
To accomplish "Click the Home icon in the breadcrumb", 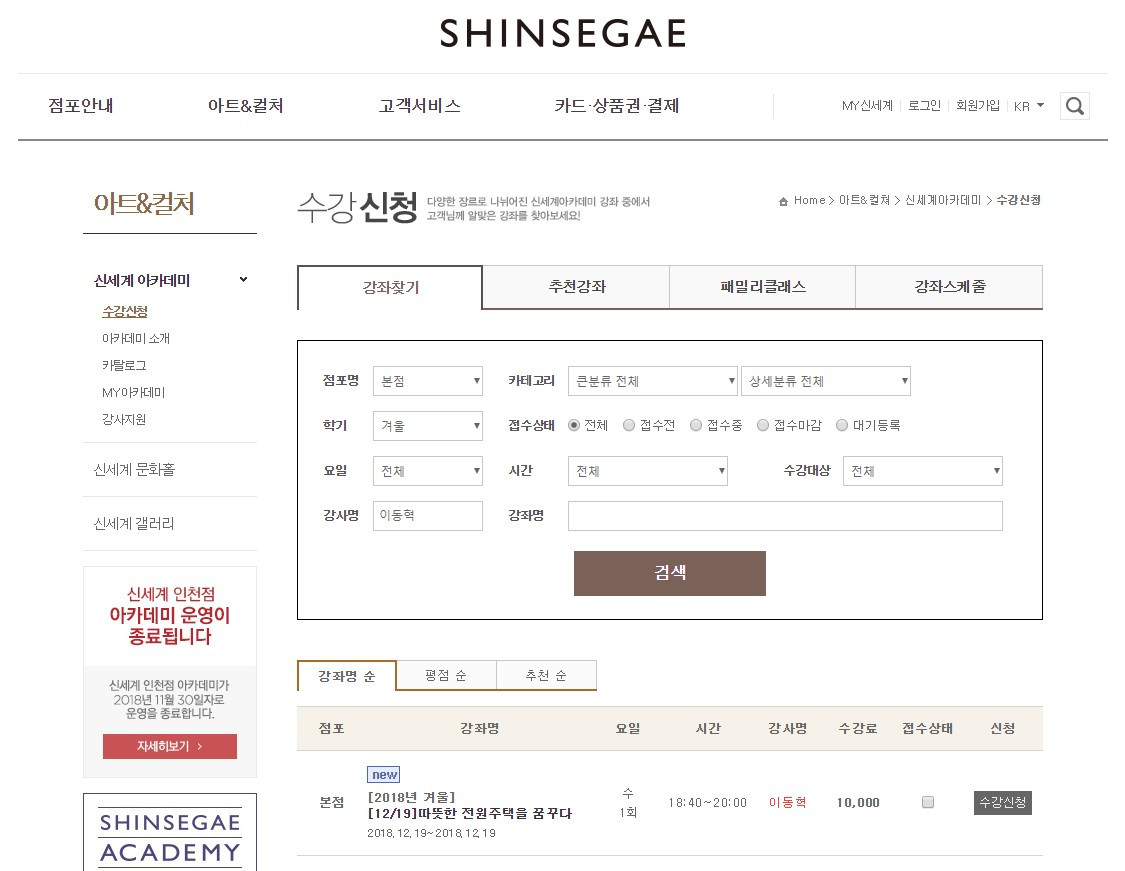I will 783,200.
